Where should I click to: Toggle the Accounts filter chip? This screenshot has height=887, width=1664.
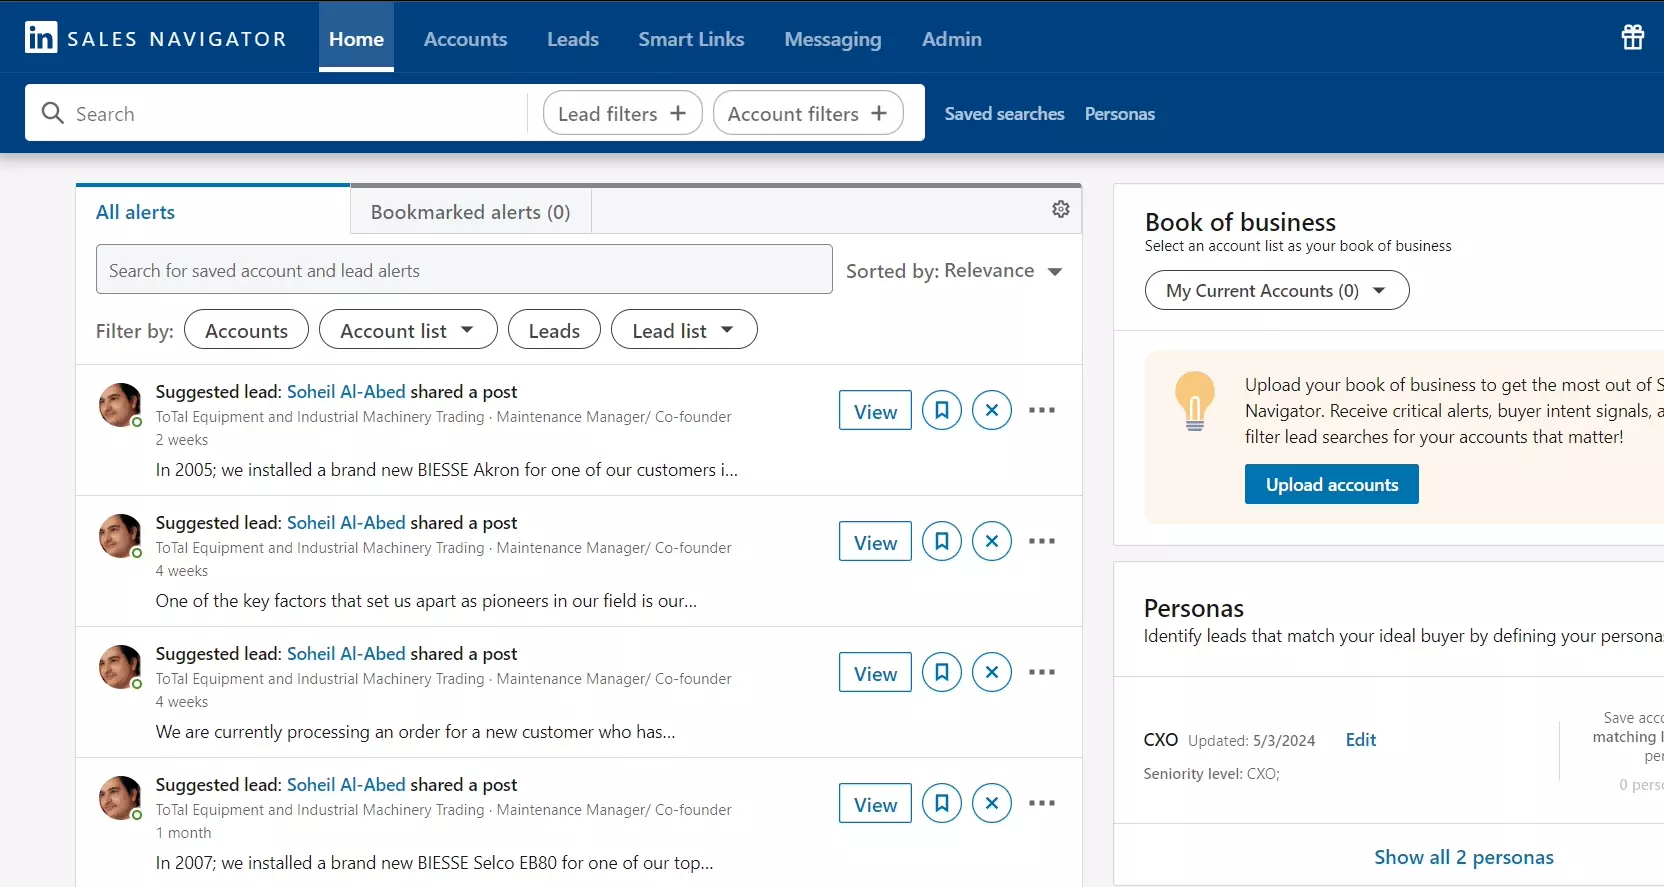click(246, 330)
